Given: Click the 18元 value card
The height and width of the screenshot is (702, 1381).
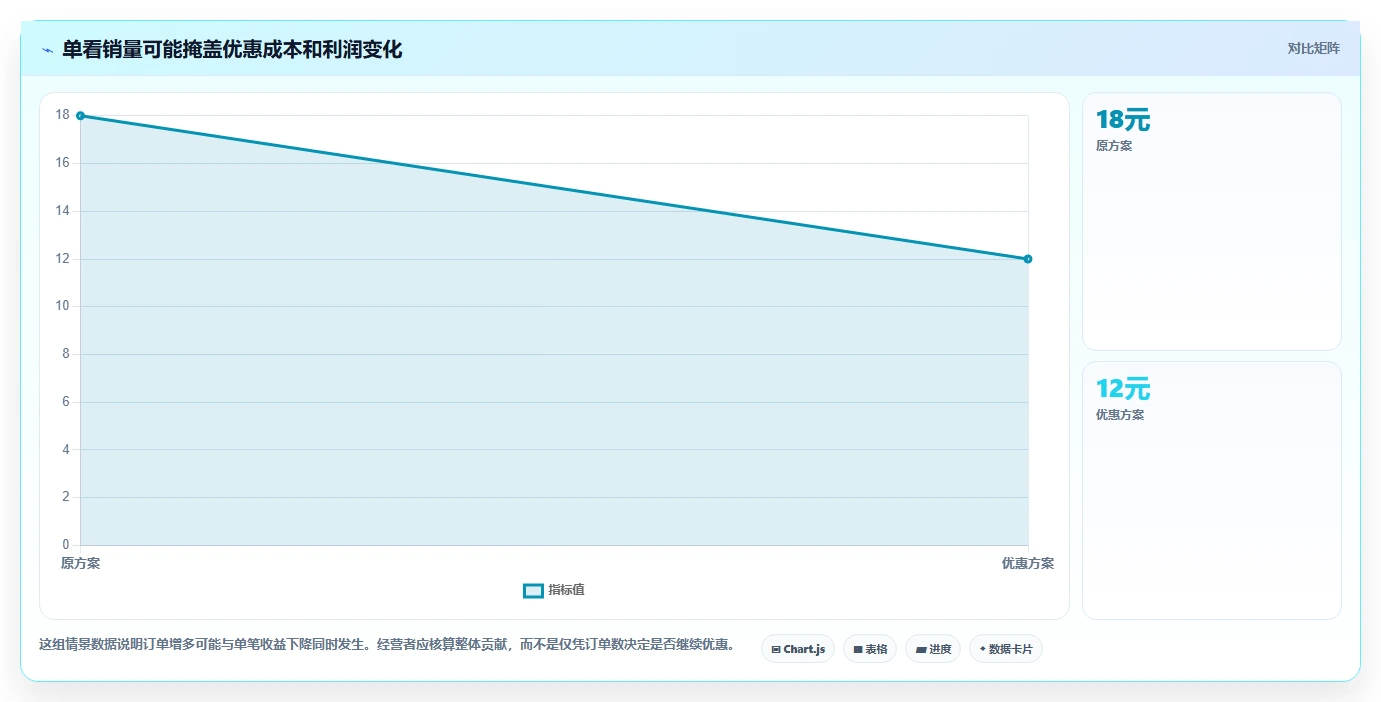Looking at the screenshot, I should click(1212, 222).
